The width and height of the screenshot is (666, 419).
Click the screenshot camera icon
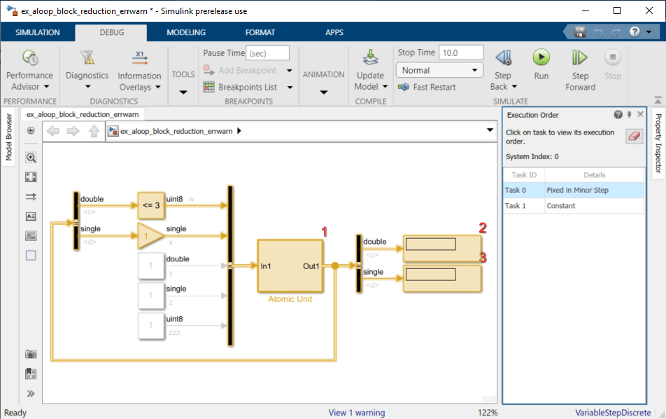(31, 354)
